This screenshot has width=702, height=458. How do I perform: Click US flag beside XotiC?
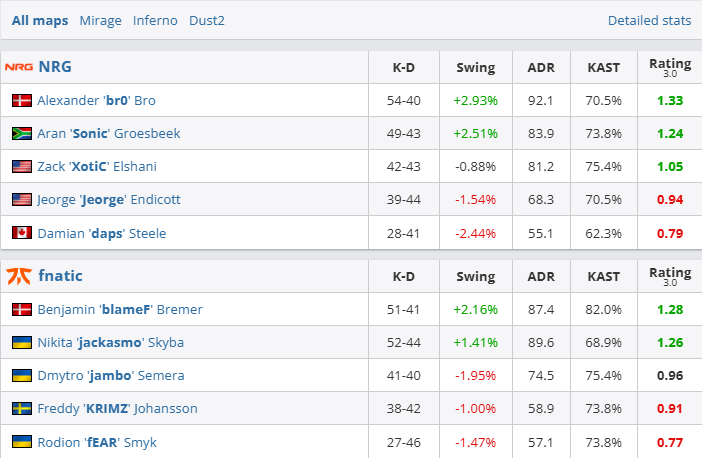22,166
